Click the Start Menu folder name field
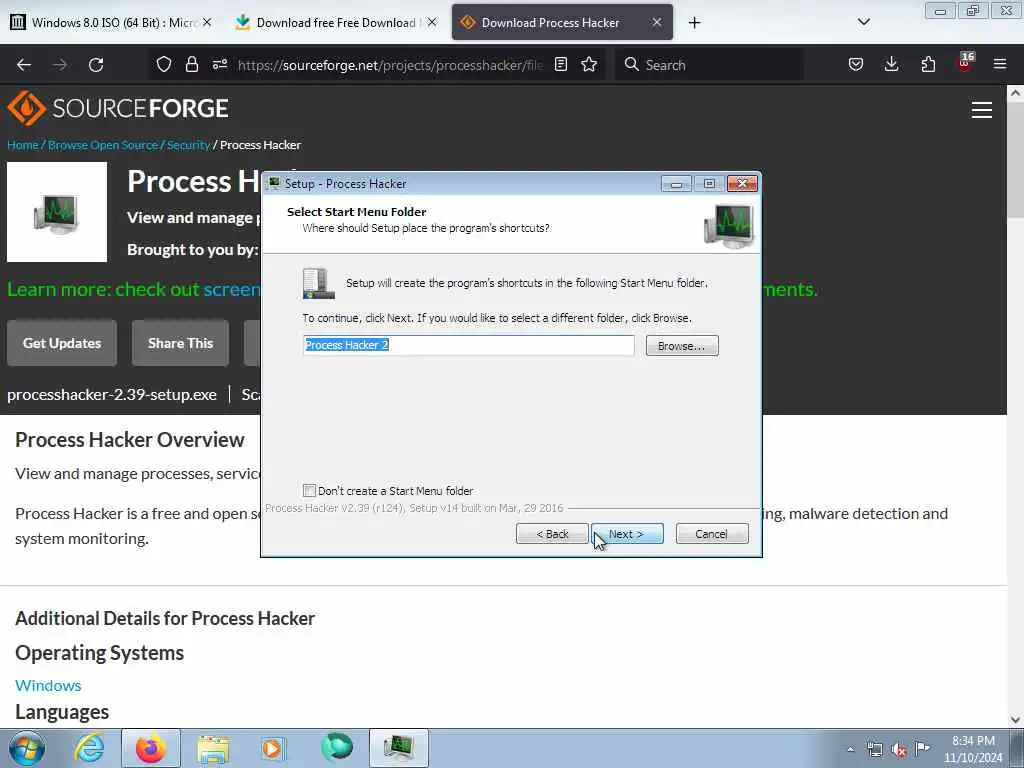The image size is (1024, 768). pyautogui.click(x=469, y=345)
